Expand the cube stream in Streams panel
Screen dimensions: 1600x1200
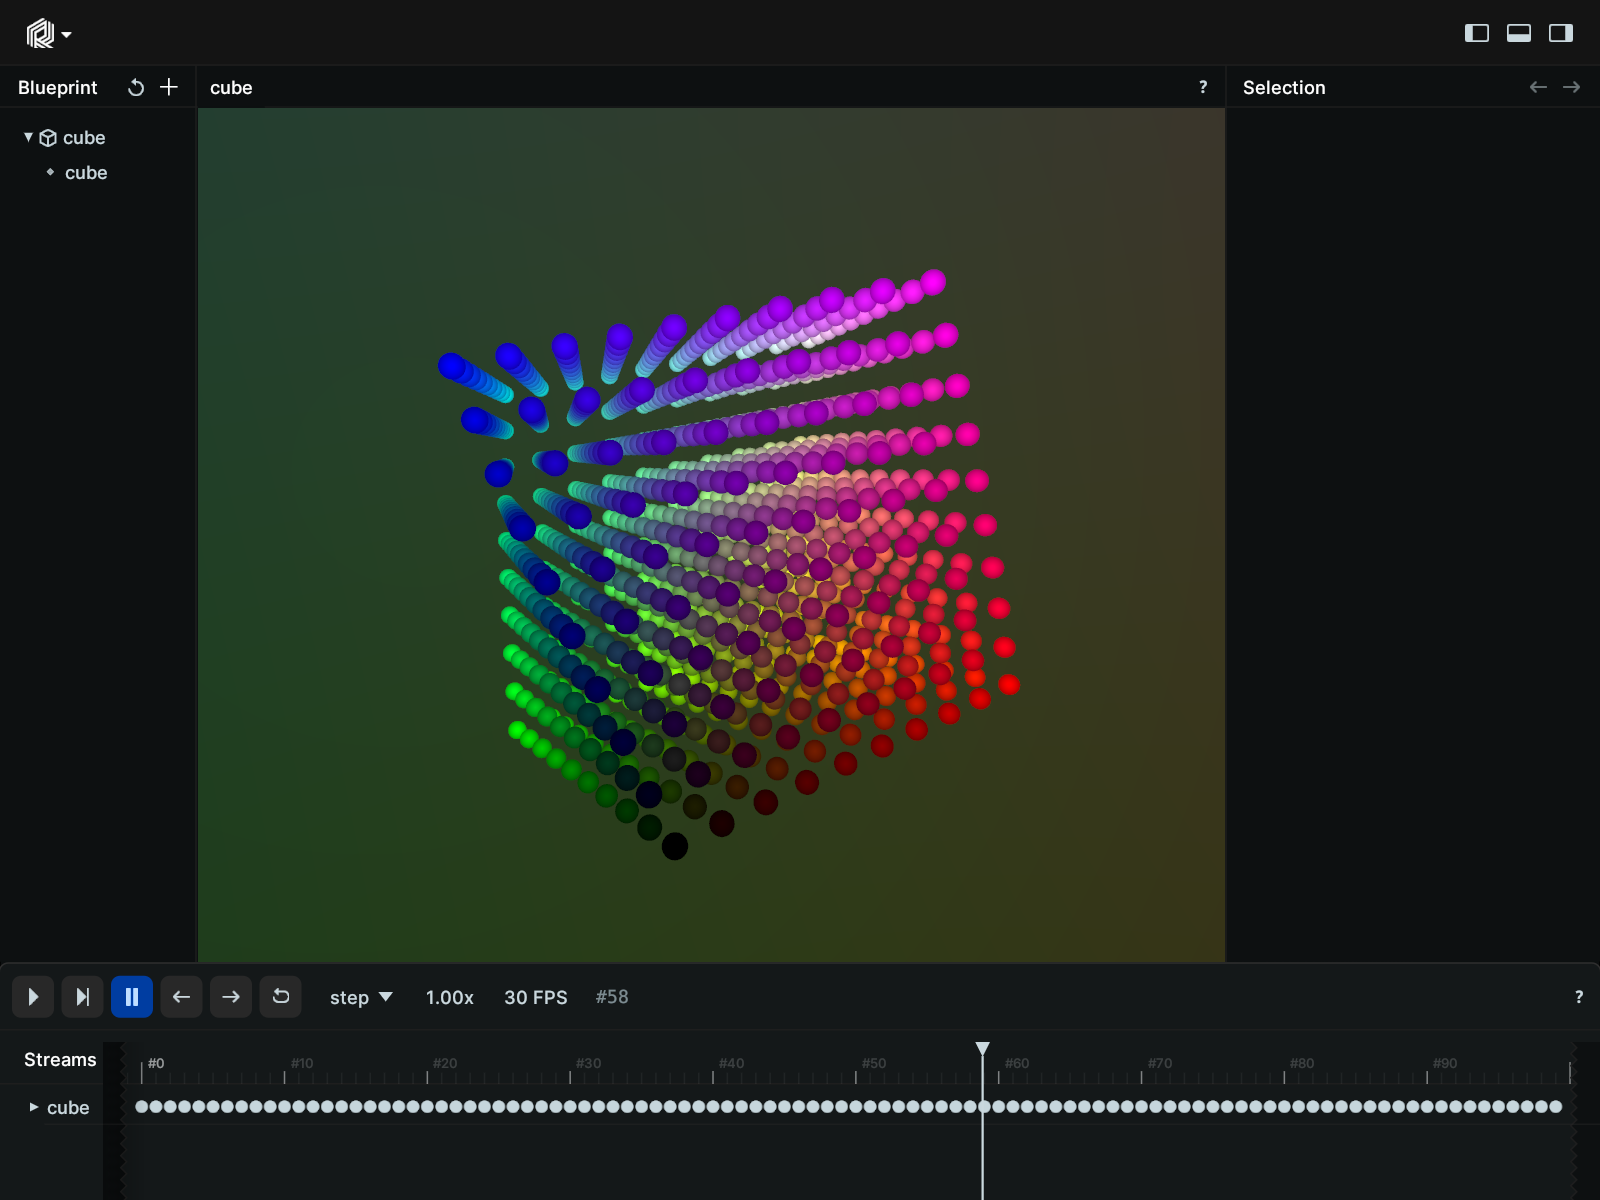click(33, 1107)
